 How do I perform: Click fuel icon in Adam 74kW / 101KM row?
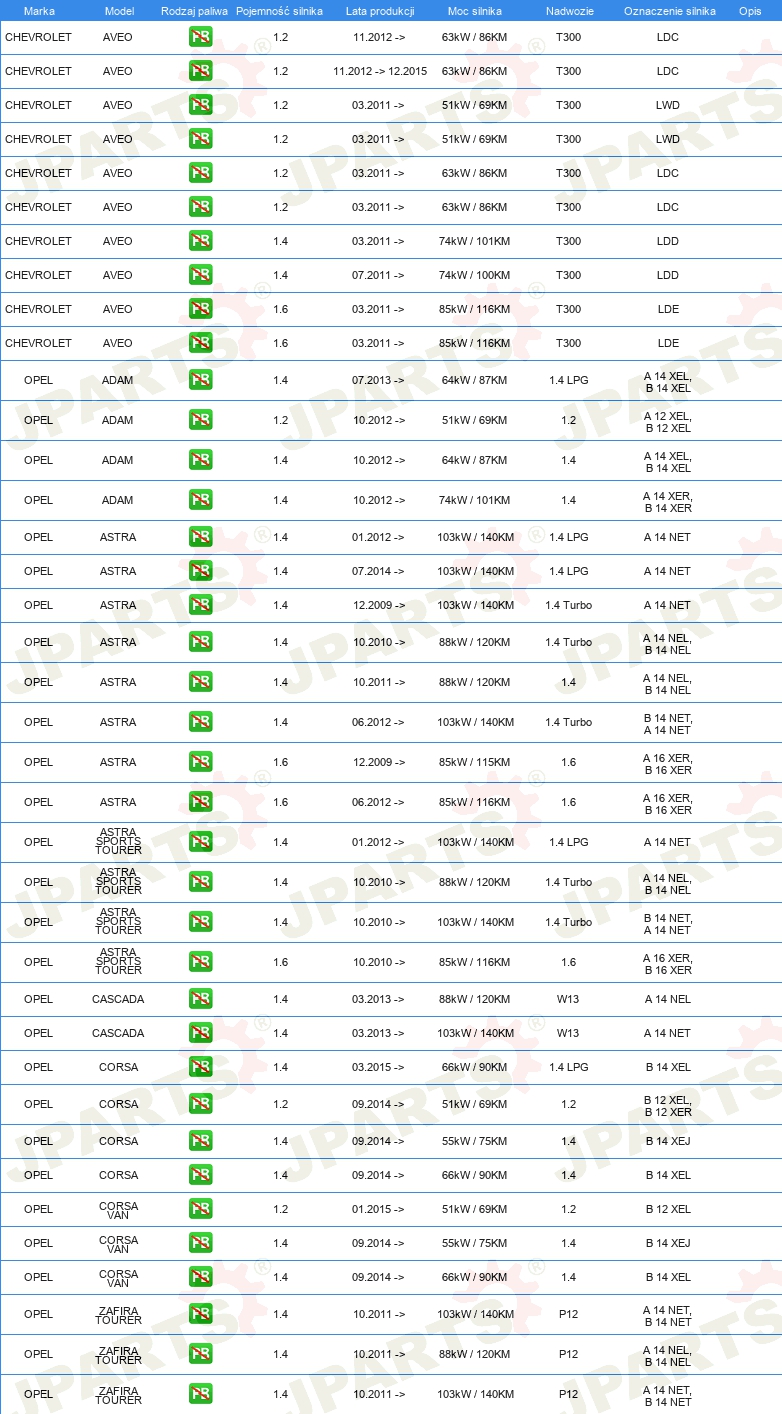[200, 500]
